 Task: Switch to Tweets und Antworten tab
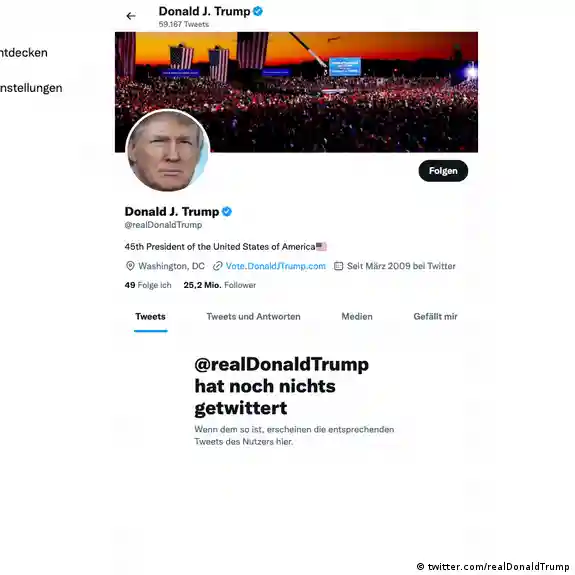pos(253,316)
